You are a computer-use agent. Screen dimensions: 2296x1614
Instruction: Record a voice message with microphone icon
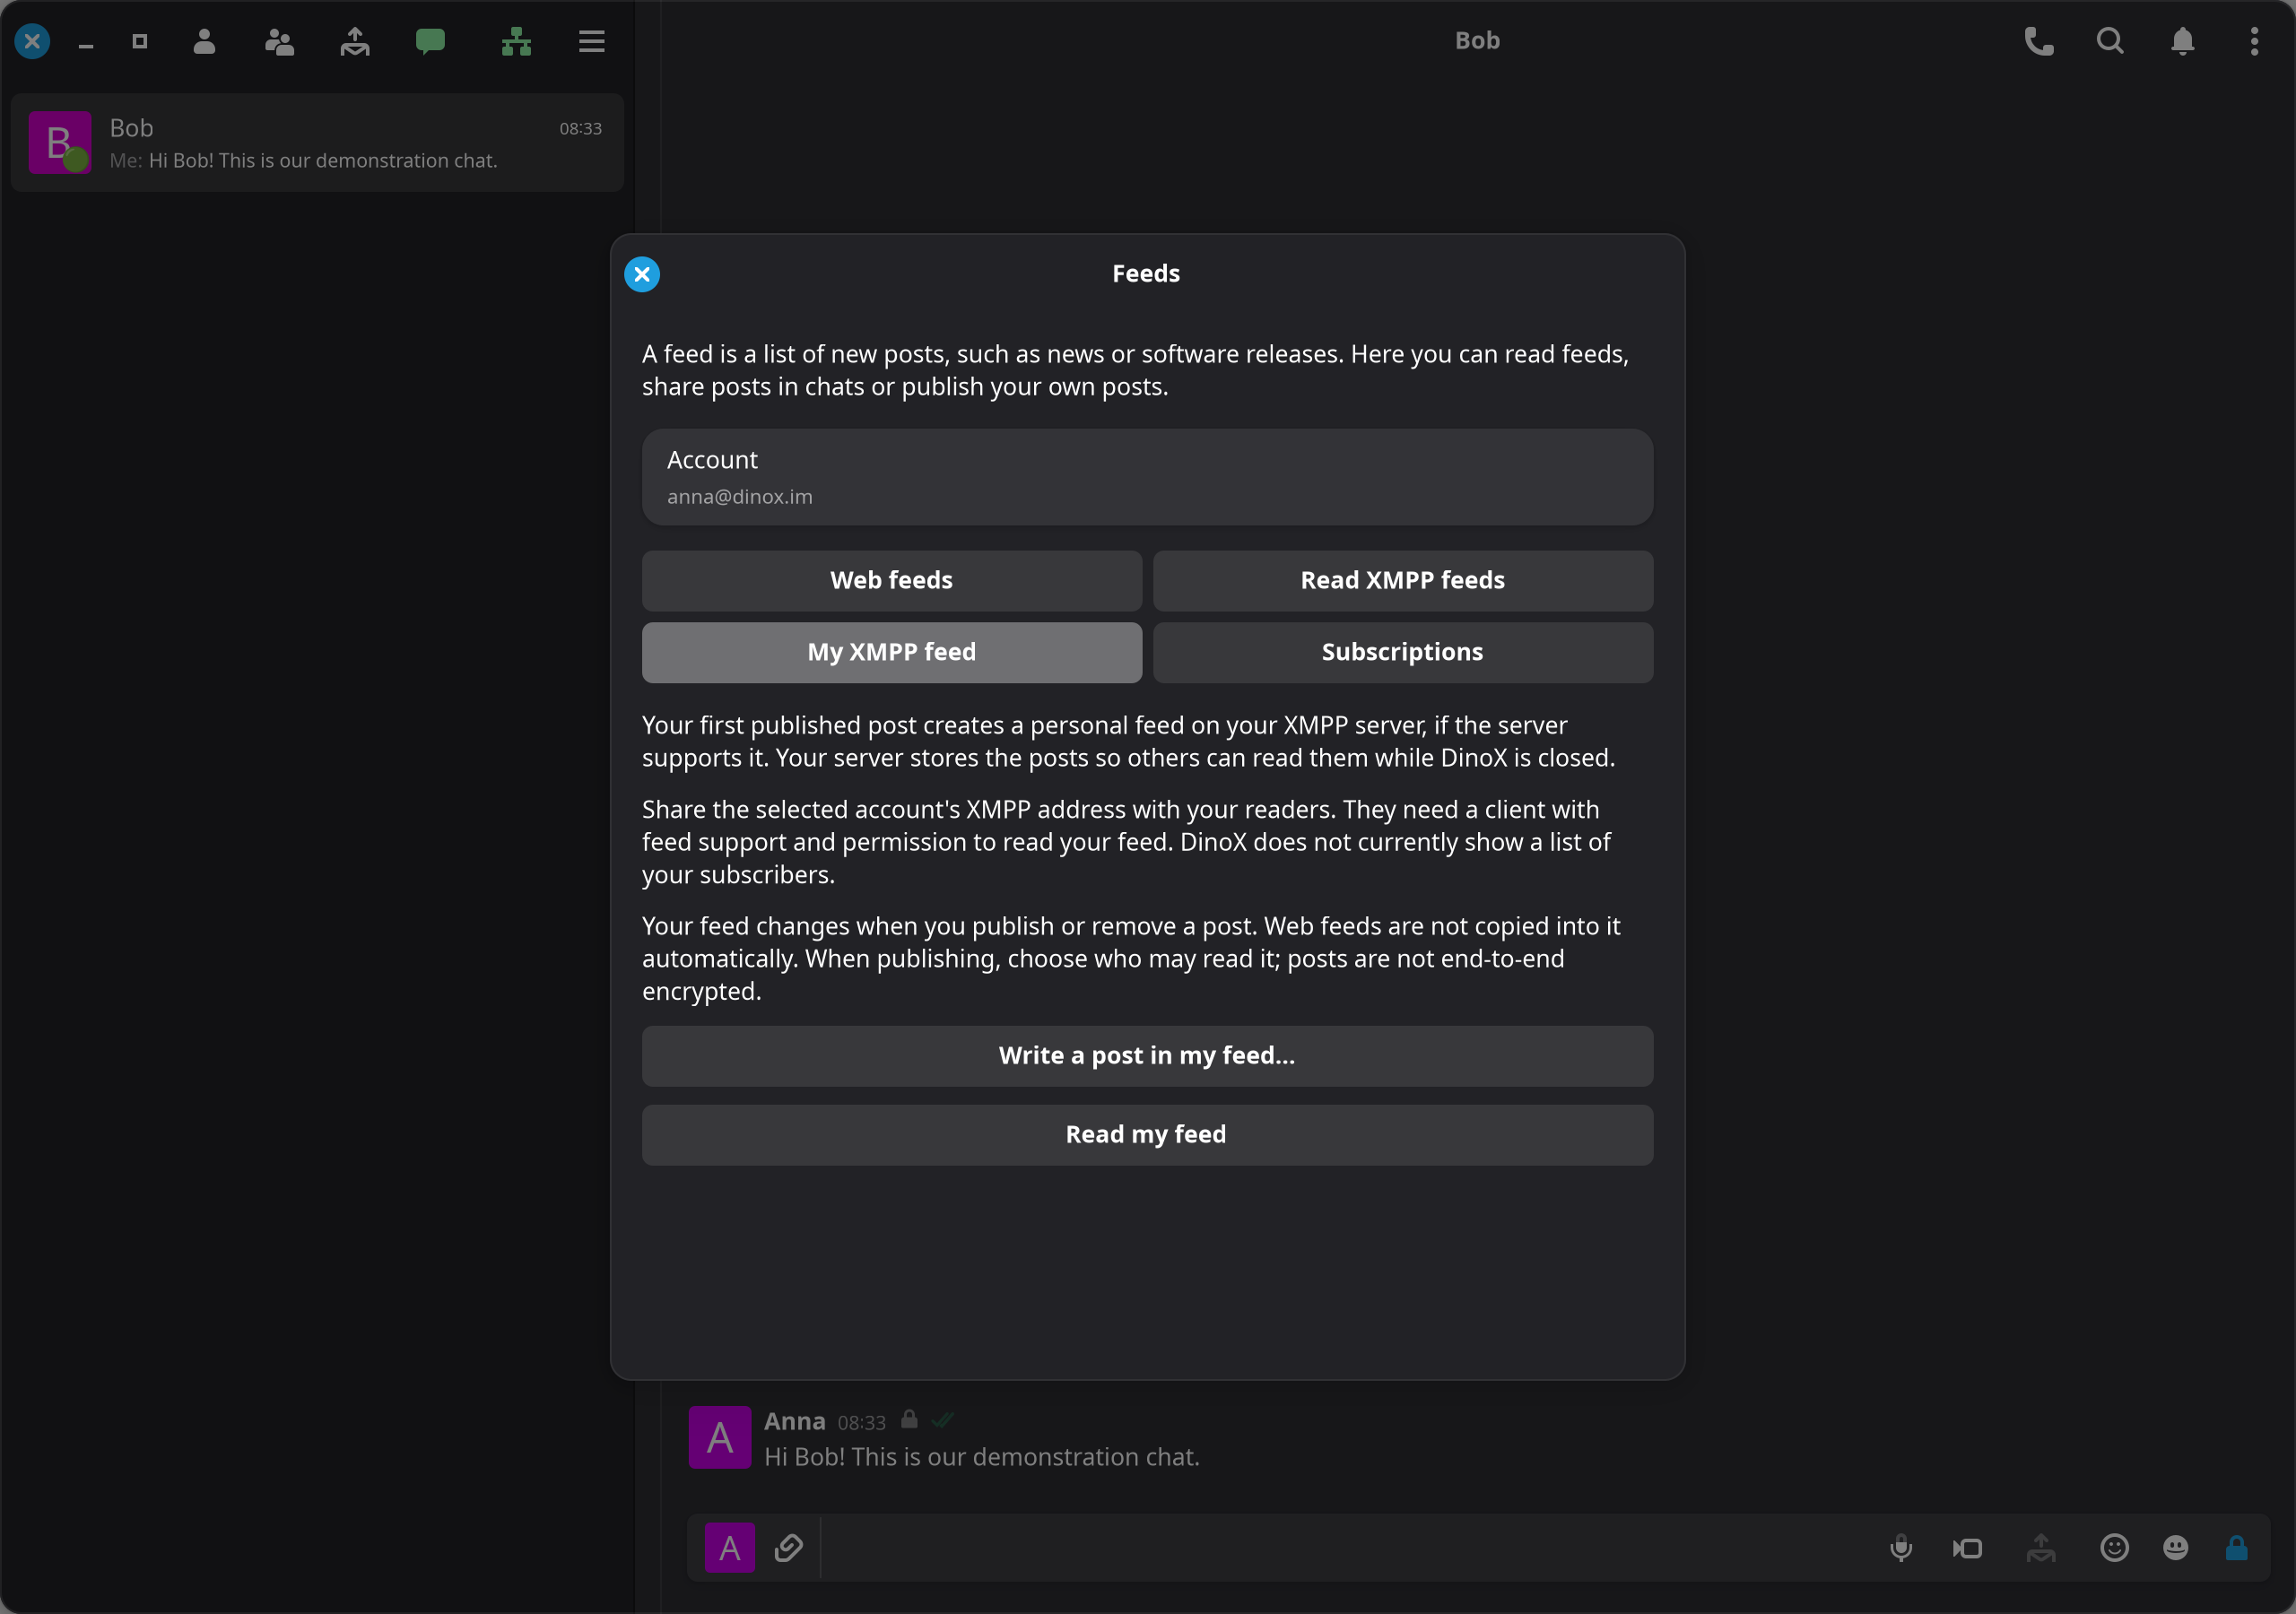(x=1901, y=1548)
